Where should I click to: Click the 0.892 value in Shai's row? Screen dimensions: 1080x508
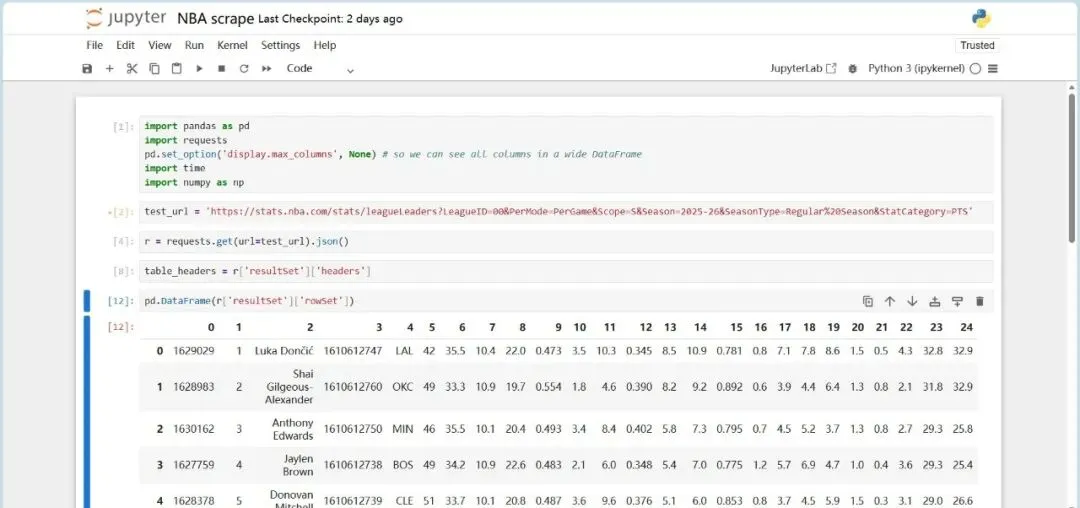point(729,387)
